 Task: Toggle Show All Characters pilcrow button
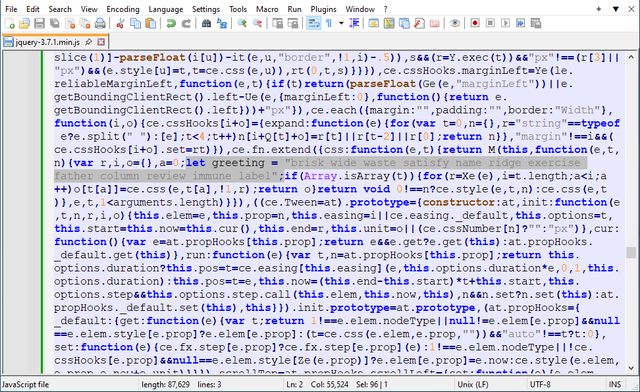coord(329,24)
